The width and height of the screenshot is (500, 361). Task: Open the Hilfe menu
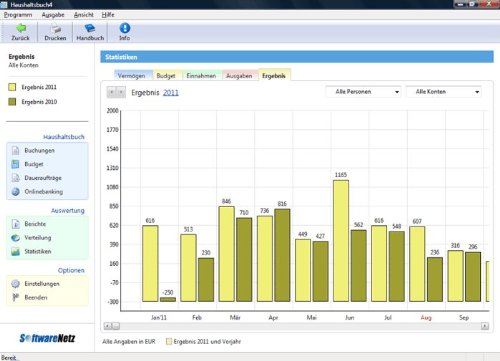[x=108, y=15]
